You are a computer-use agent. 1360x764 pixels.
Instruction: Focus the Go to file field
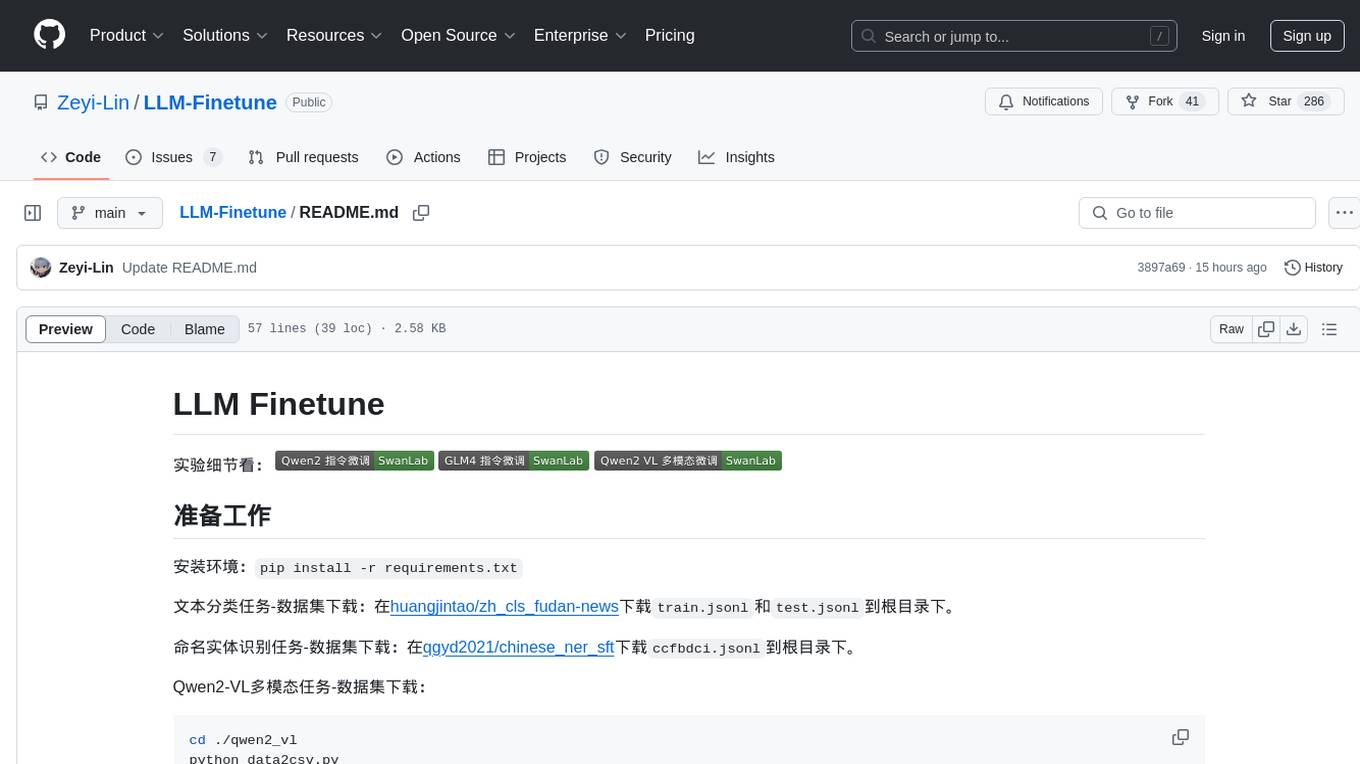[1197, 213]
